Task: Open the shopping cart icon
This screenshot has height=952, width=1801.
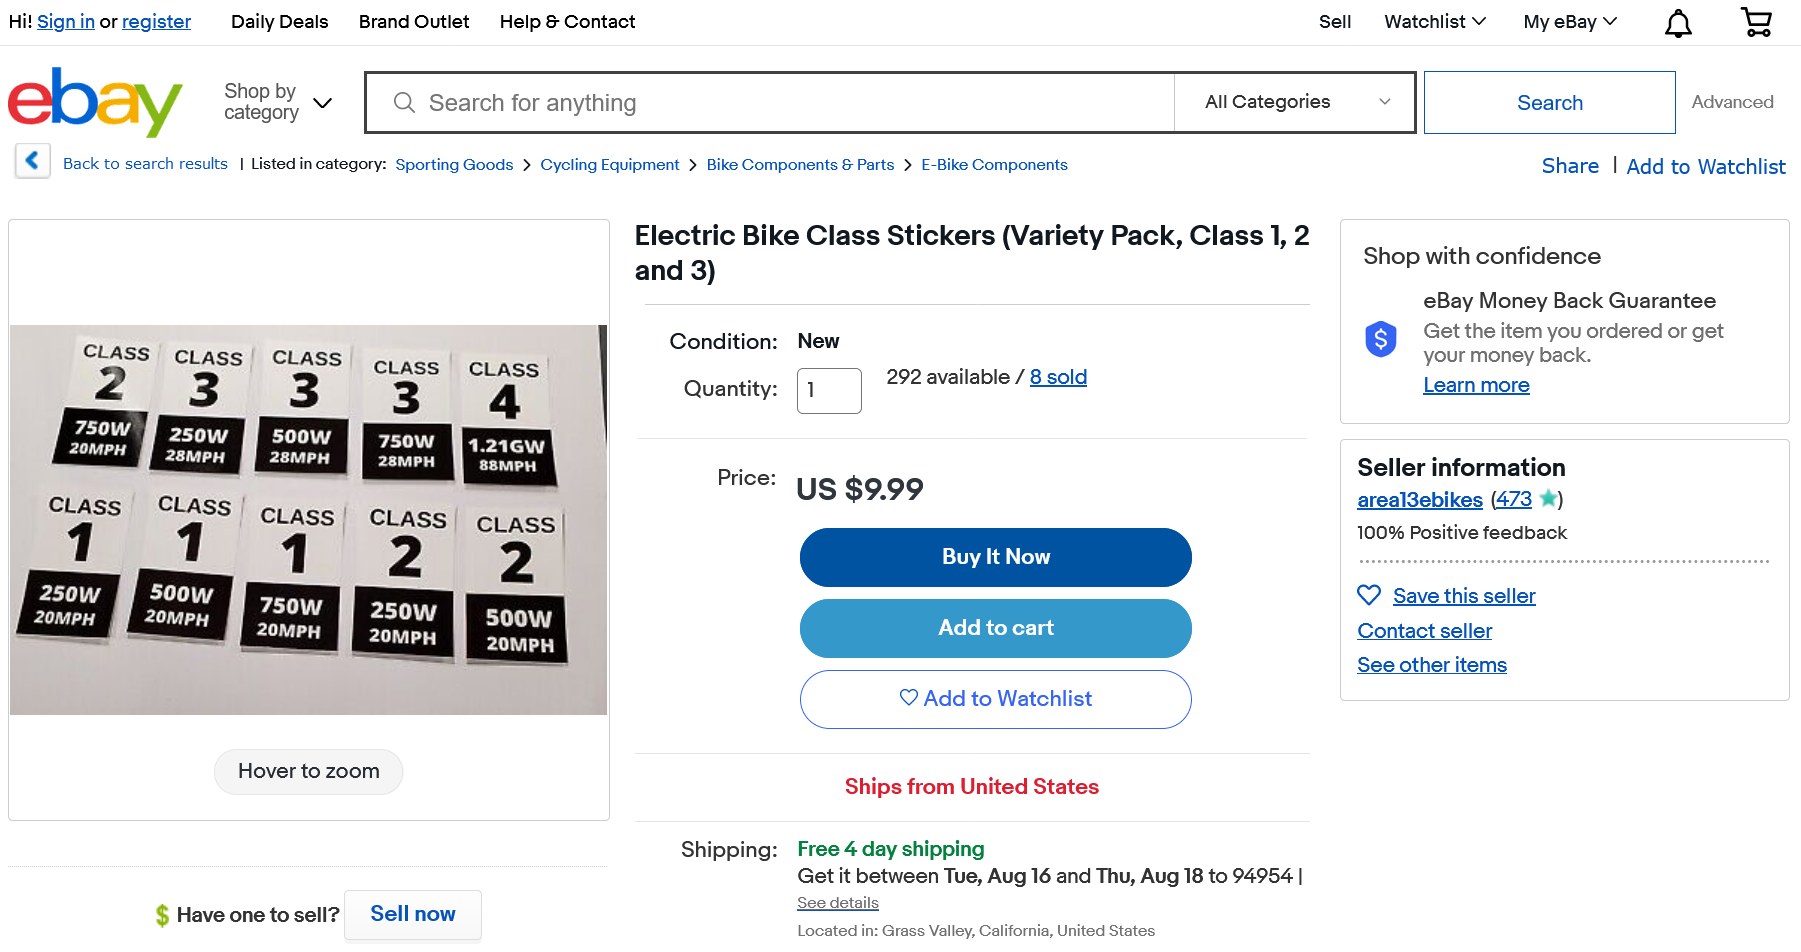Action: point(1756,22)
